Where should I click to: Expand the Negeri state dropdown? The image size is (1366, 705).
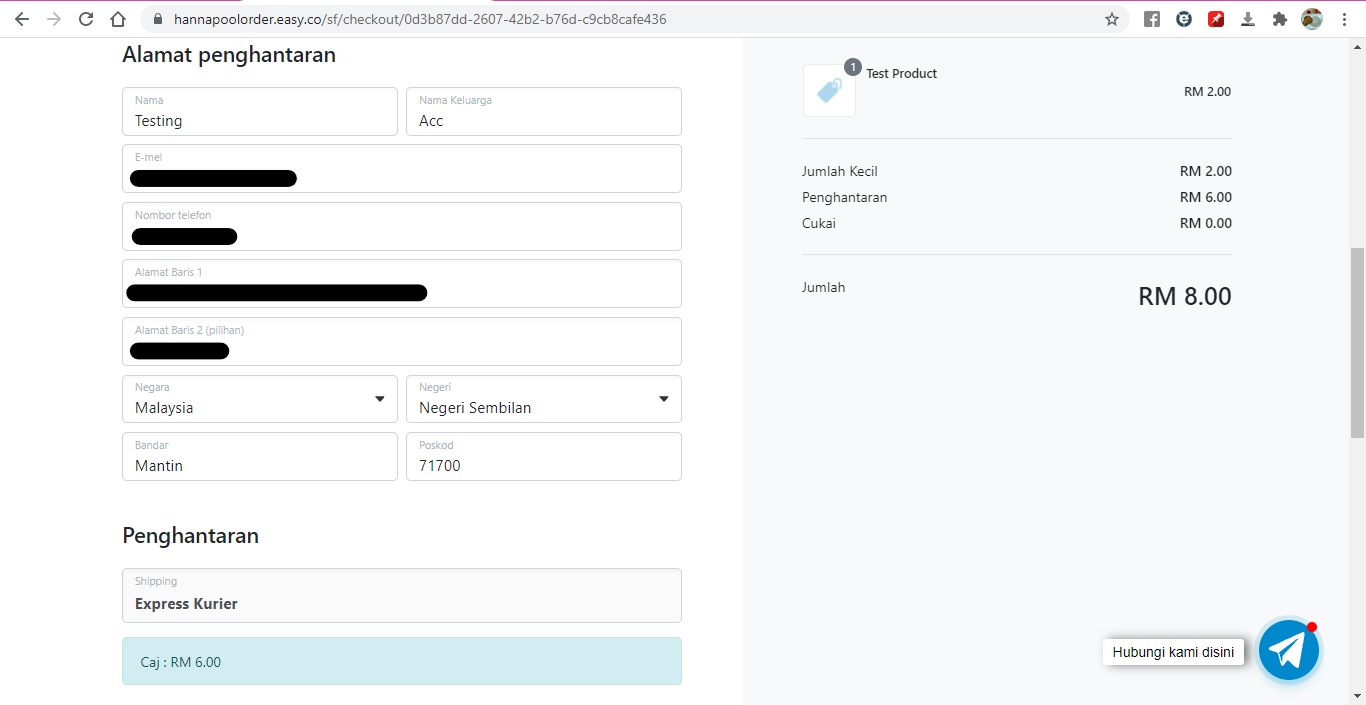pos(543,399)
